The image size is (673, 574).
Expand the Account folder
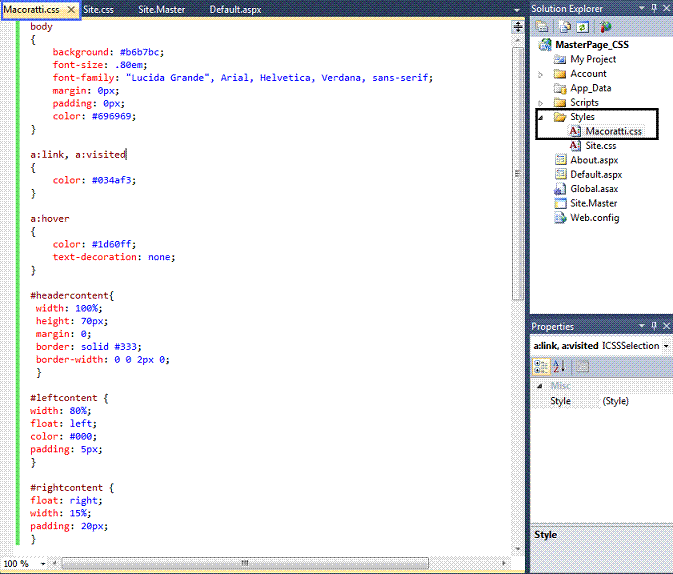click(541, 74)
